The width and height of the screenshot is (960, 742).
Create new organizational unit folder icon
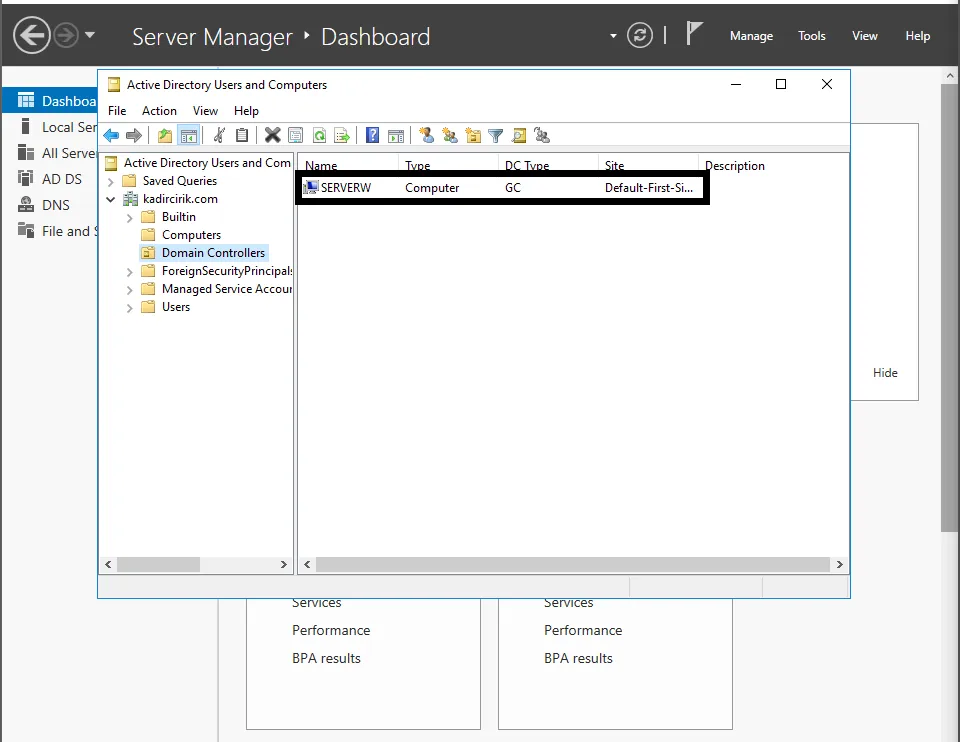(x=473, y=136)
